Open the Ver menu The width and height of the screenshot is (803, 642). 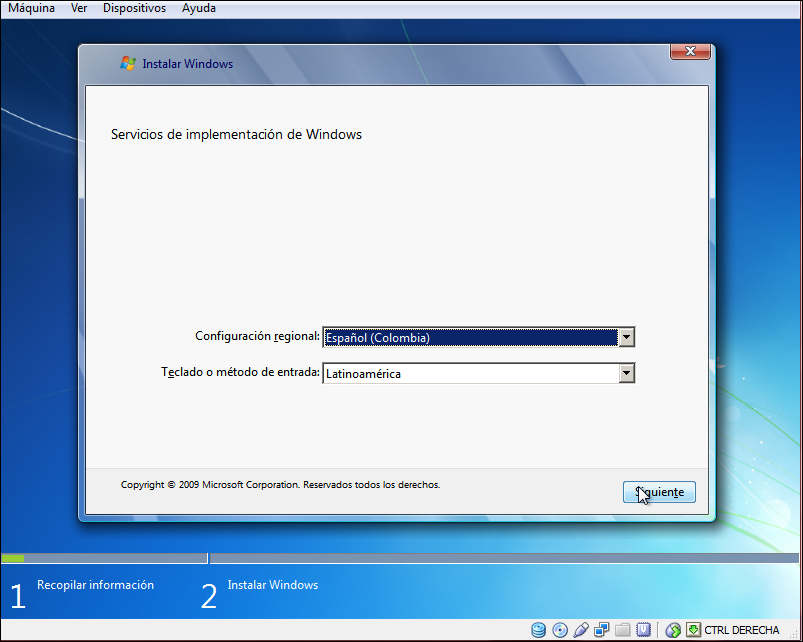pyautogui.click(x=79, y=8)
